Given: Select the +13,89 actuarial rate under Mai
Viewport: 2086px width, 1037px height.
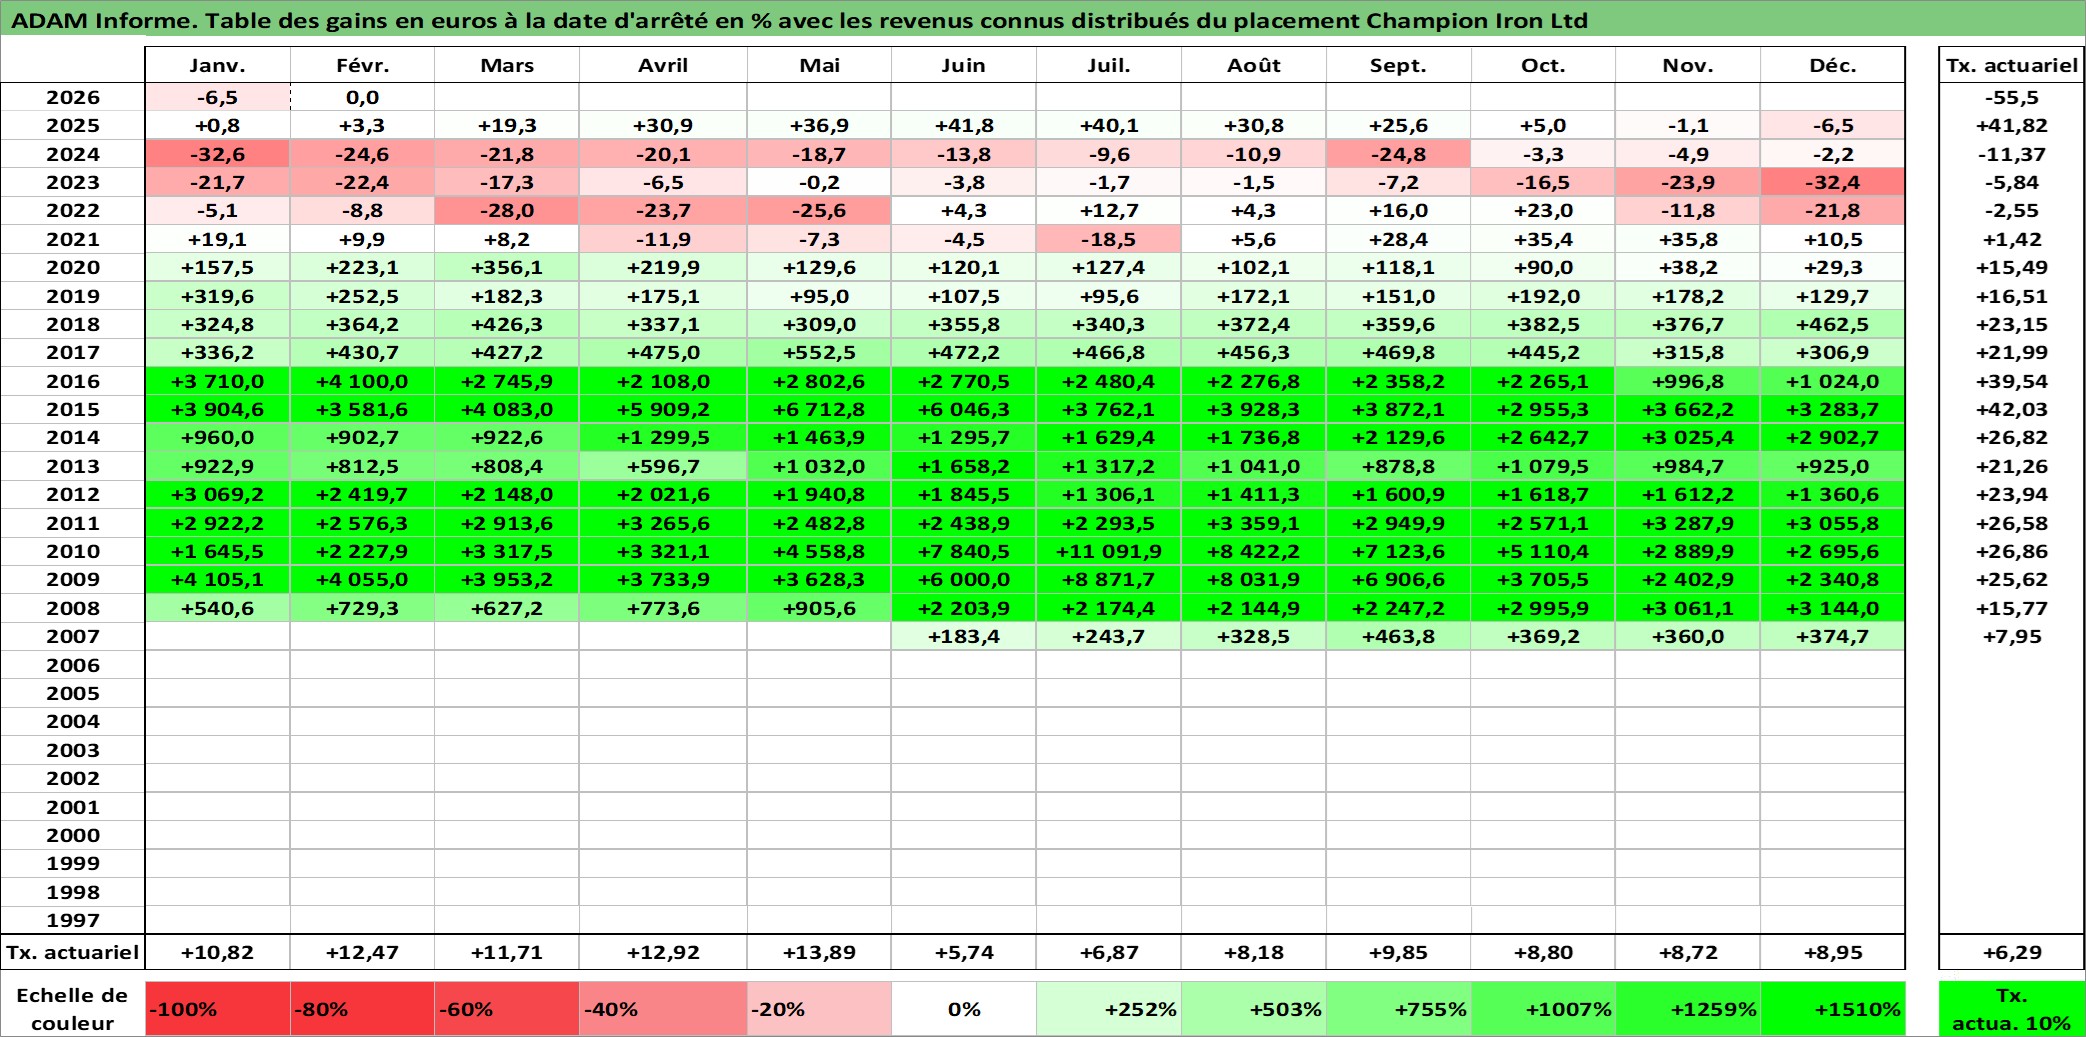Looking at the screenshot, I should pyautogui.click(x=819, y=952).
